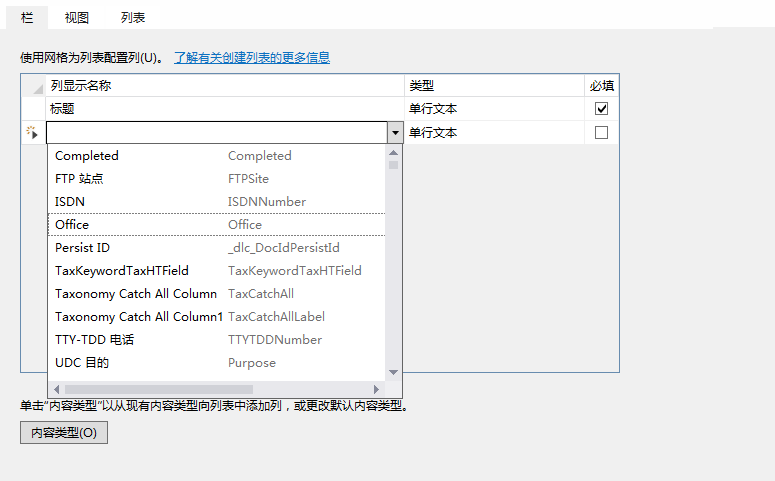Click the vertical scrollbar thumb in dropdown

coord(393,165)
